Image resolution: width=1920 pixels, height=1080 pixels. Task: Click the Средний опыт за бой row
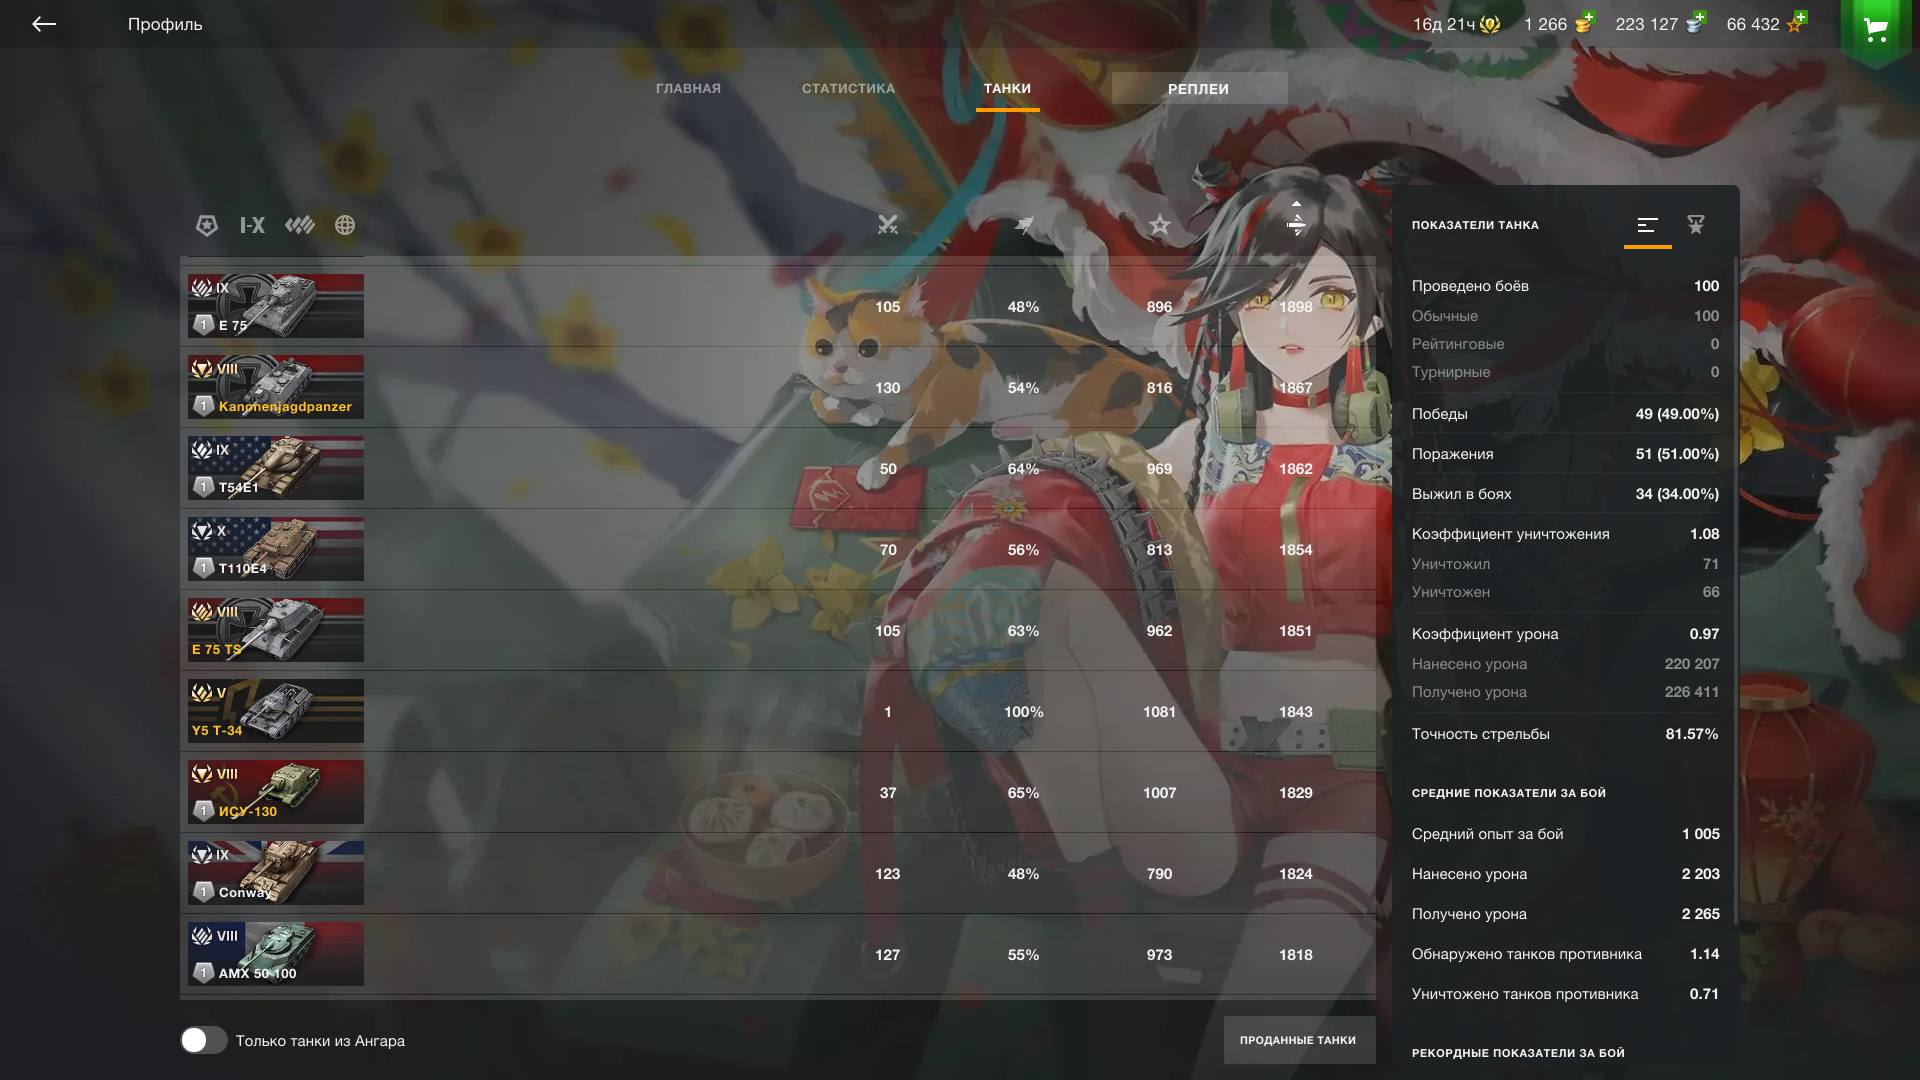point(1565,834)
